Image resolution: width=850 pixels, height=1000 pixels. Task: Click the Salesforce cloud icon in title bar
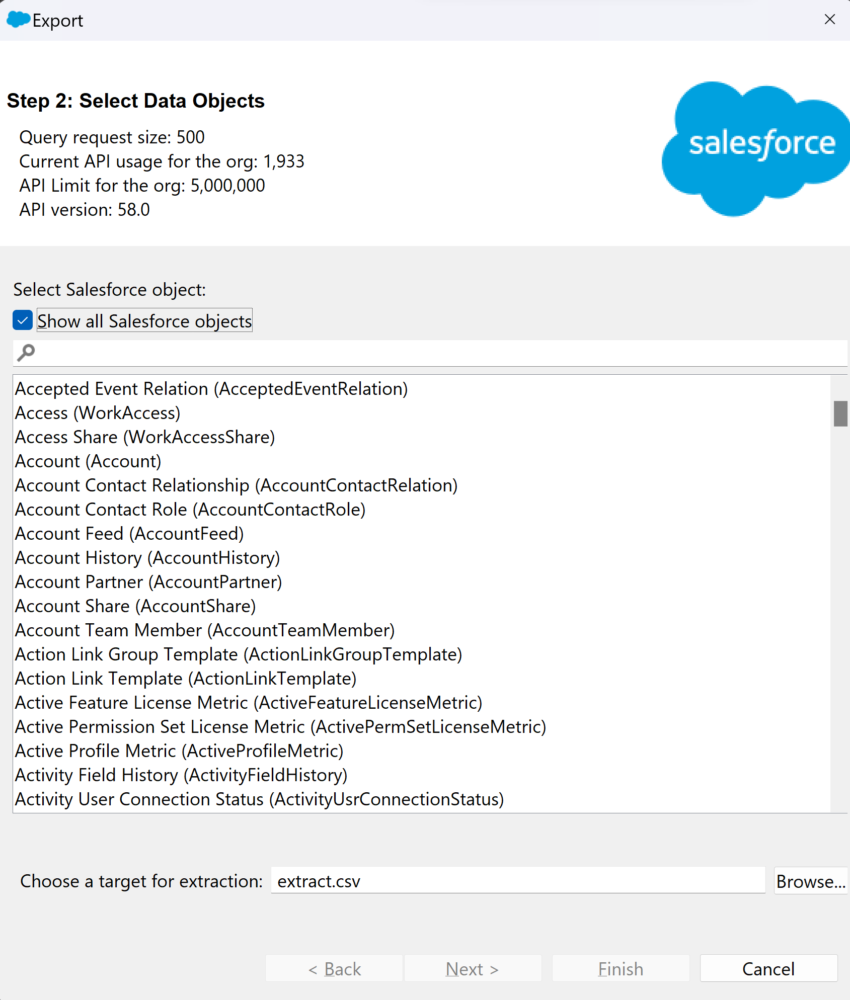click(x=18, y=20)
